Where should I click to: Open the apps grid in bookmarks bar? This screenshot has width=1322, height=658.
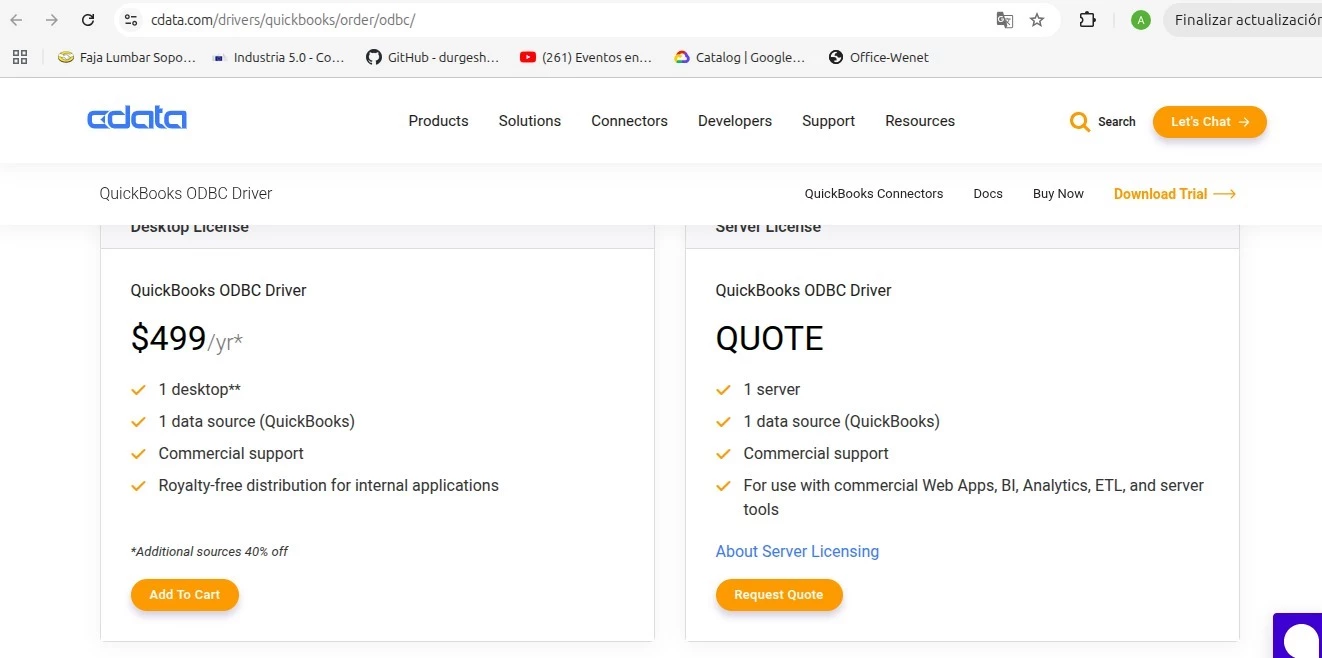coord(20,57)
